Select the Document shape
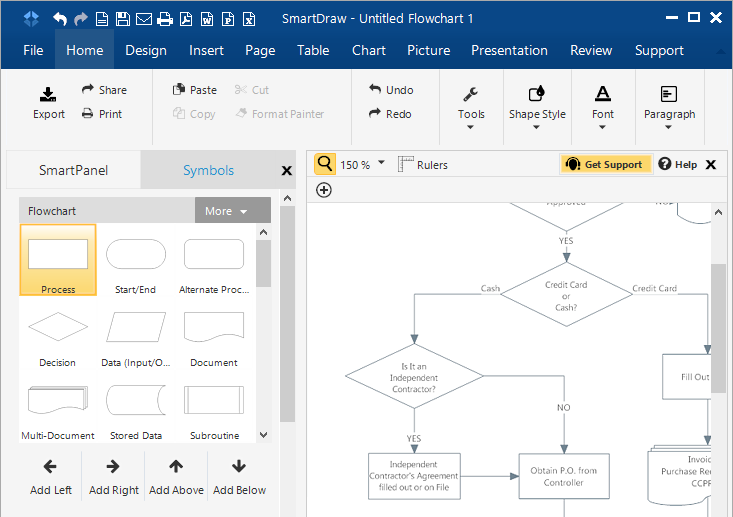733x517 pixels. click(x=214, y=339)
